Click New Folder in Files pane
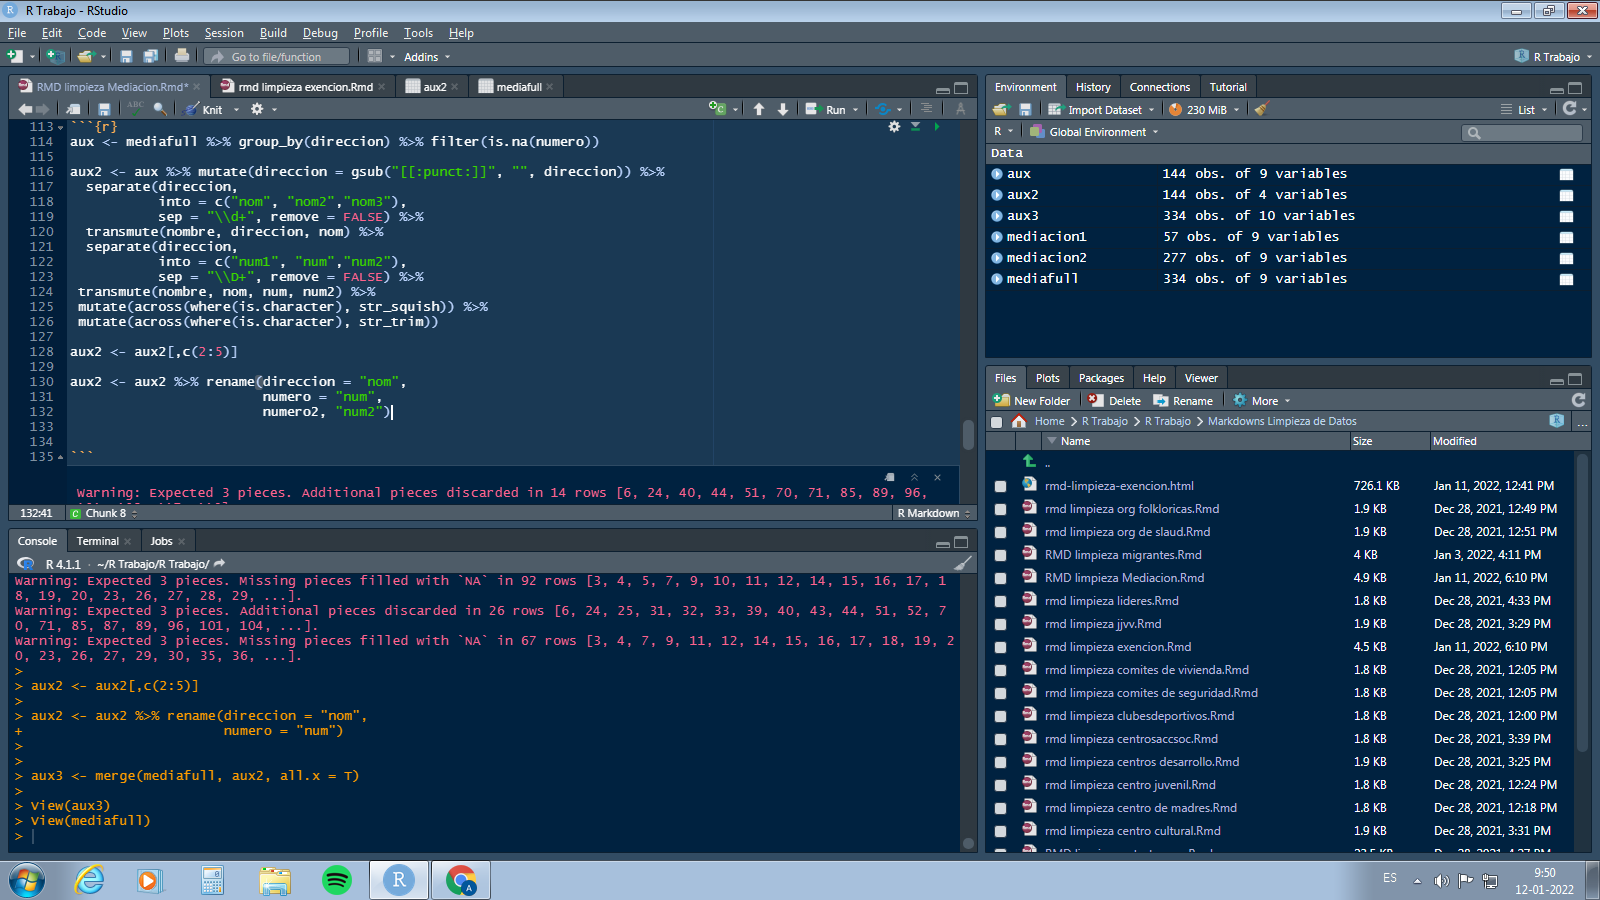 pos(1031,401)
